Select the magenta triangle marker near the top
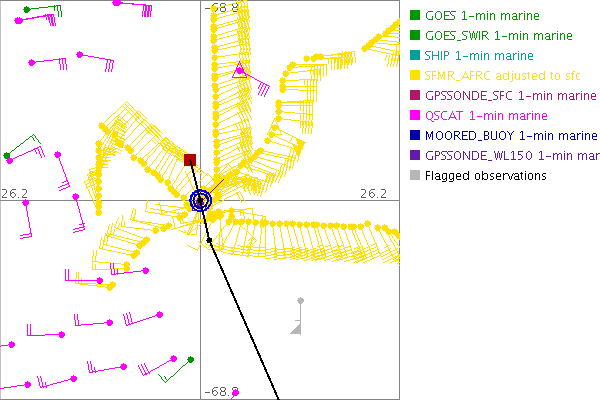Viewport: 600px width, 400px height. click(x=239, y=71)
